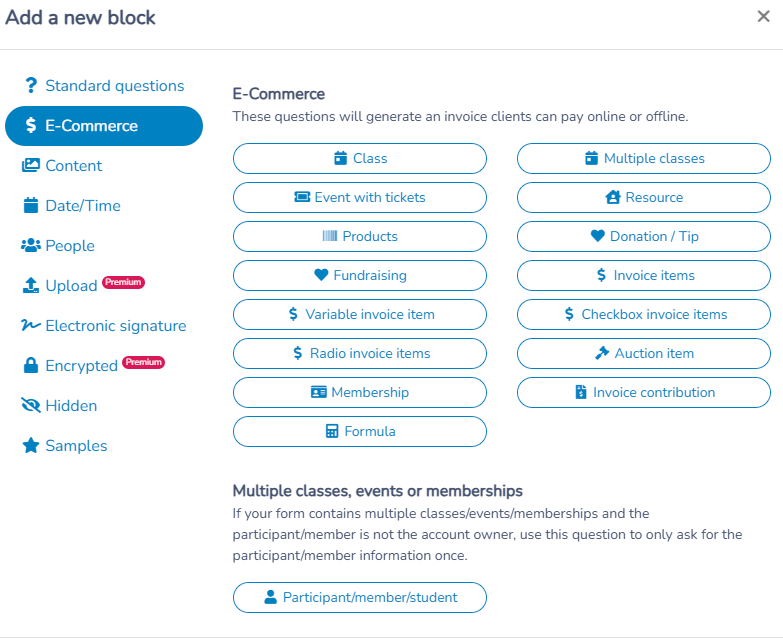Click the person icon on Participant/member/student
Image resolution: width=783 pixels, height=642 pixels.
[x=271, y=597]
